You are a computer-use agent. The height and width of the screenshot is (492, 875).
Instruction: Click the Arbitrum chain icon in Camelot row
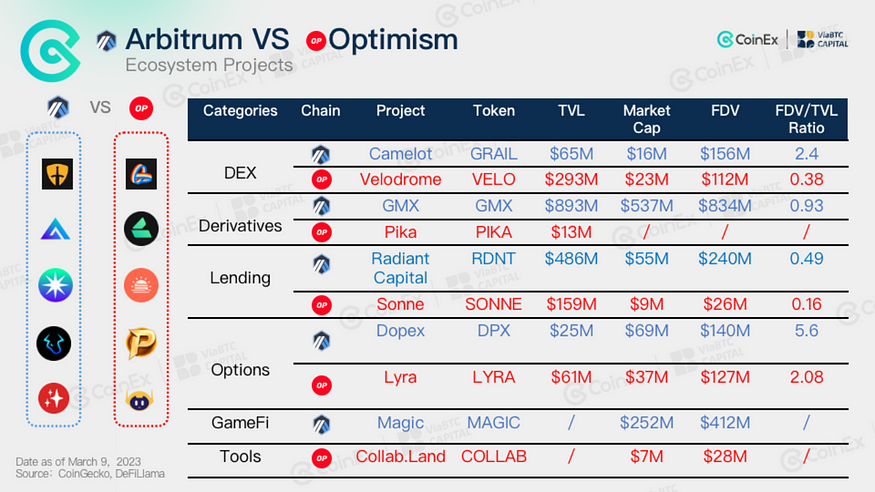coord(320,154)
